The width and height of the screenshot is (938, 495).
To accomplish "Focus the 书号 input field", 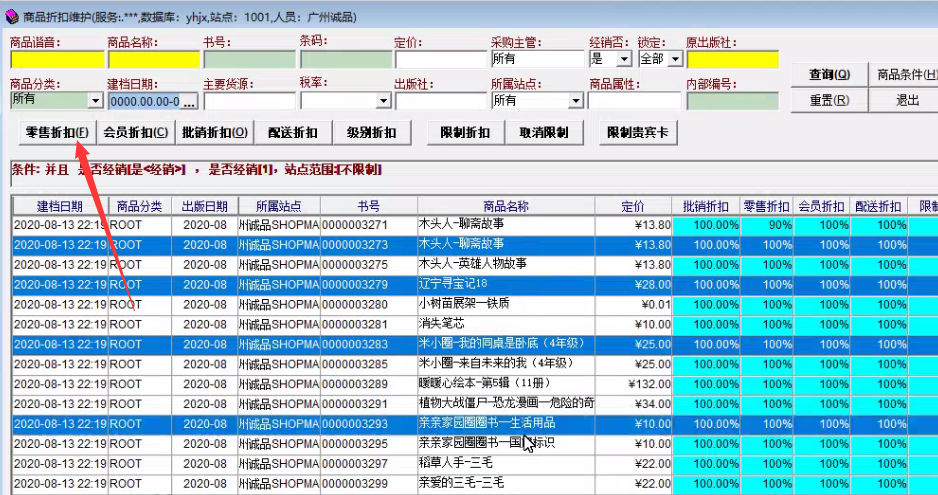I will click(x=249, y=60).
